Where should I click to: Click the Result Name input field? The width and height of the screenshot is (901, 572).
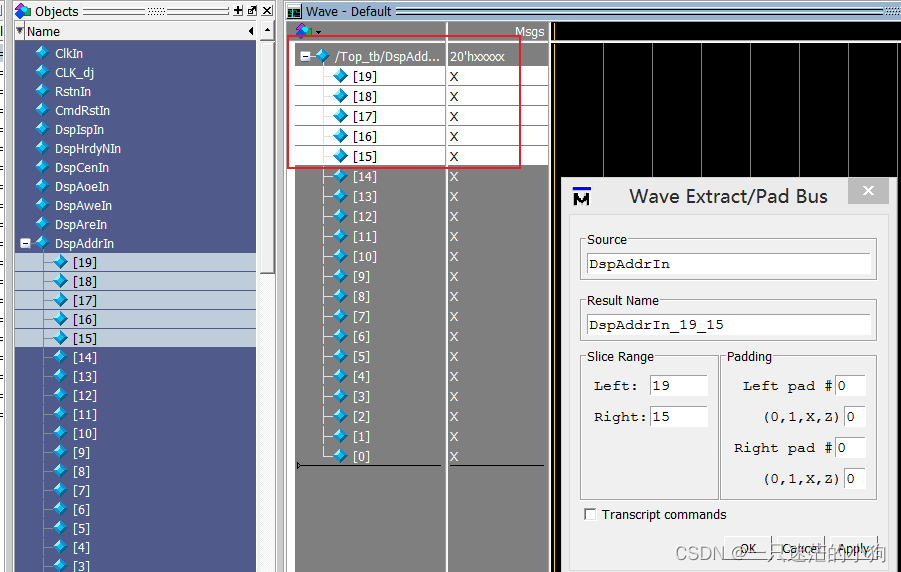pyautogui.click(x=728, y=325)
